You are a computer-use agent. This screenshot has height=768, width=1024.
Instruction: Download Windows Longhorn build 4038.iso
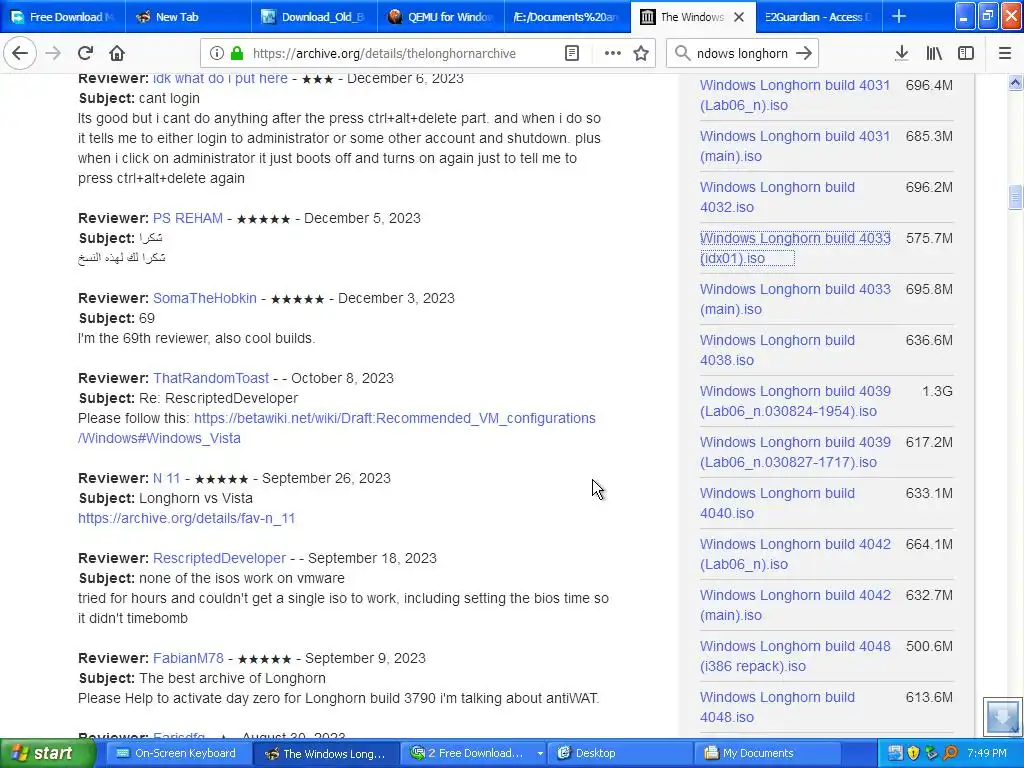(777, 349)
